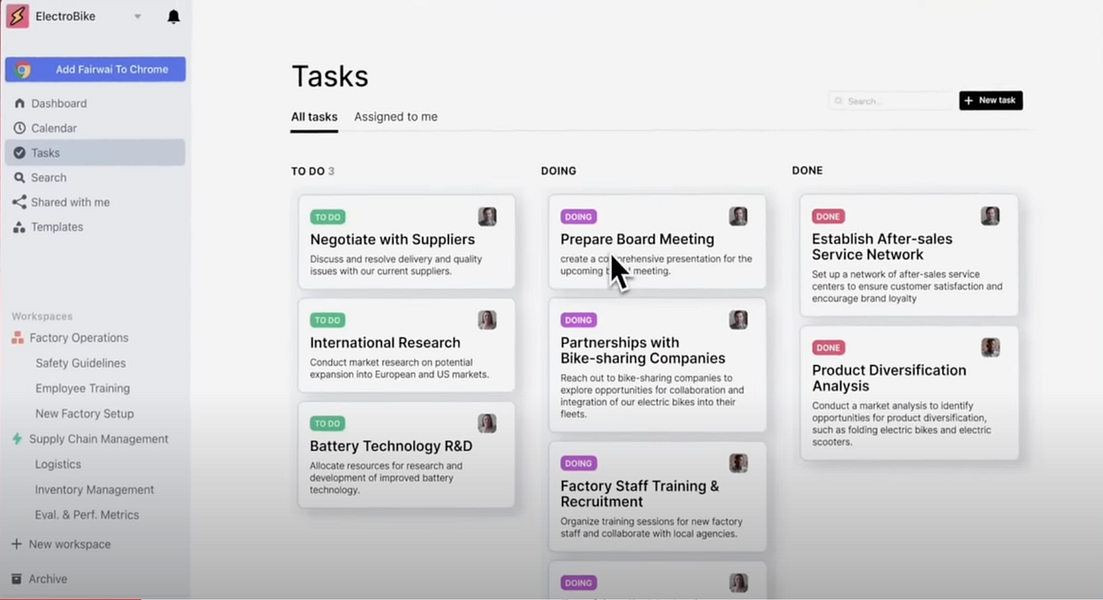The image size is (1103, 600).
Task: Click the tasks Search input field
Action: click(x=891, y=101)
